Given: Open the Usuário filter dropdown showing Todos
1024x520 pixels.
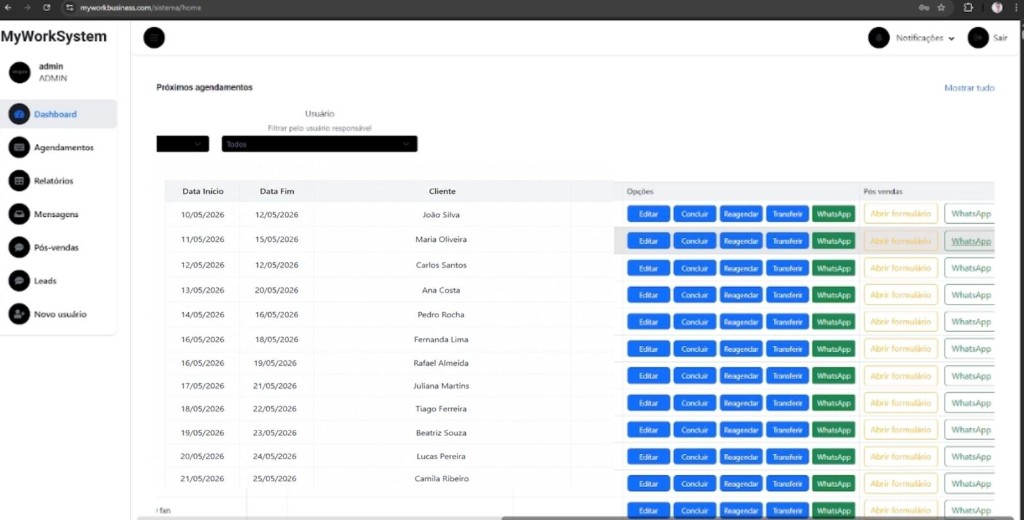Looking at the screenshot, I should pos(319,144).
